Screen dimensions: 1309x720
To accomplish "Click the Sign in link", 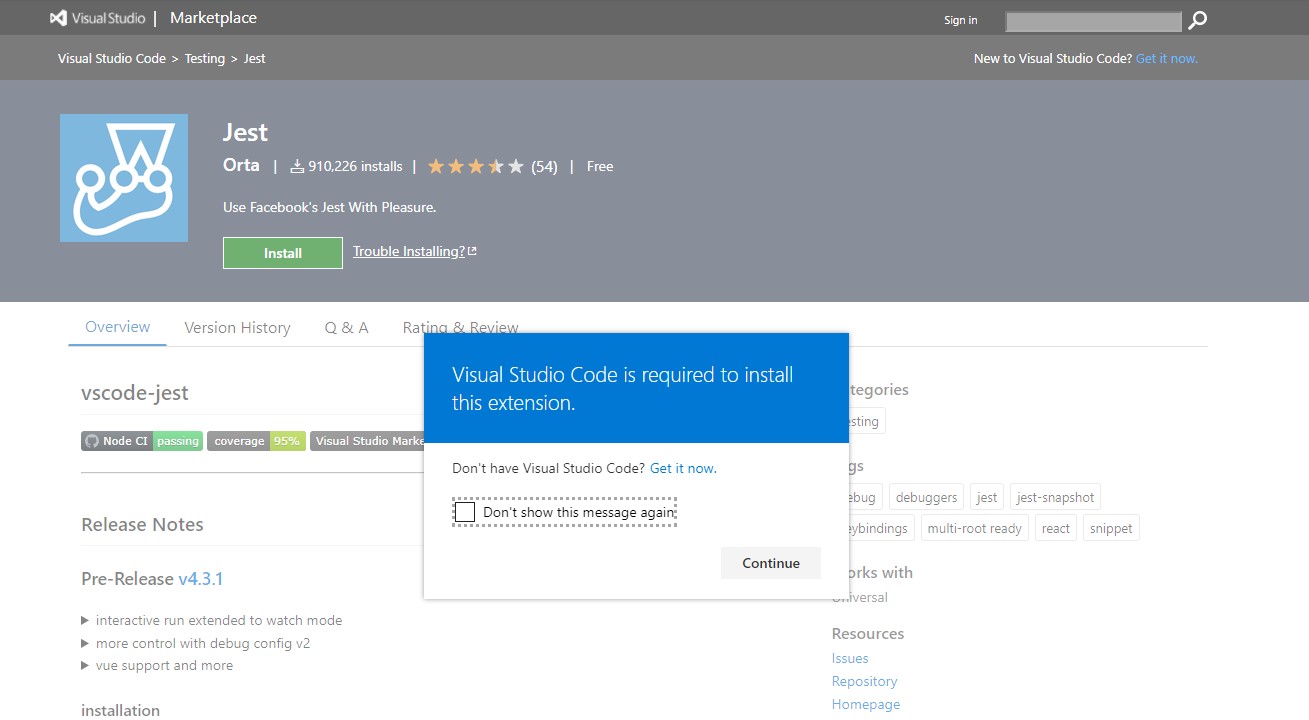I will coord(961,20).
